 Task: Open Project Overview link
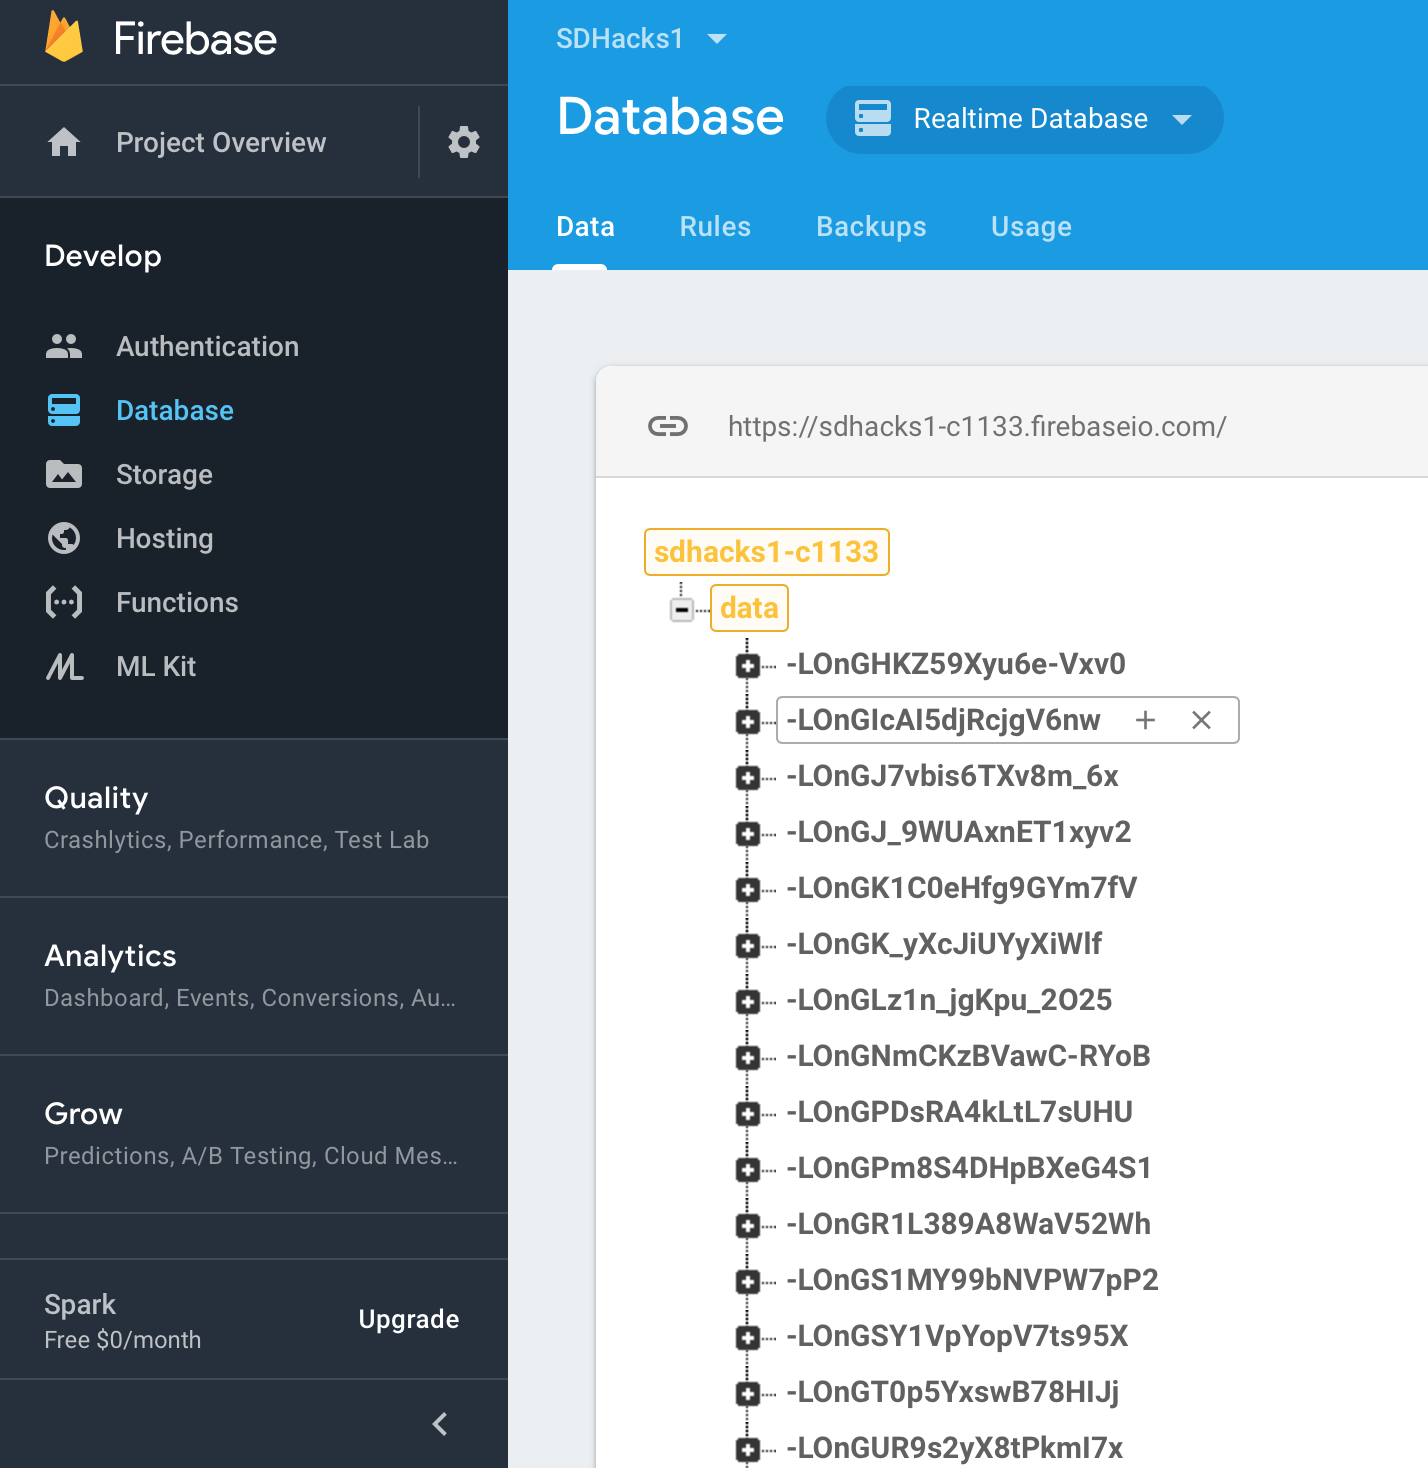(221, 143)
